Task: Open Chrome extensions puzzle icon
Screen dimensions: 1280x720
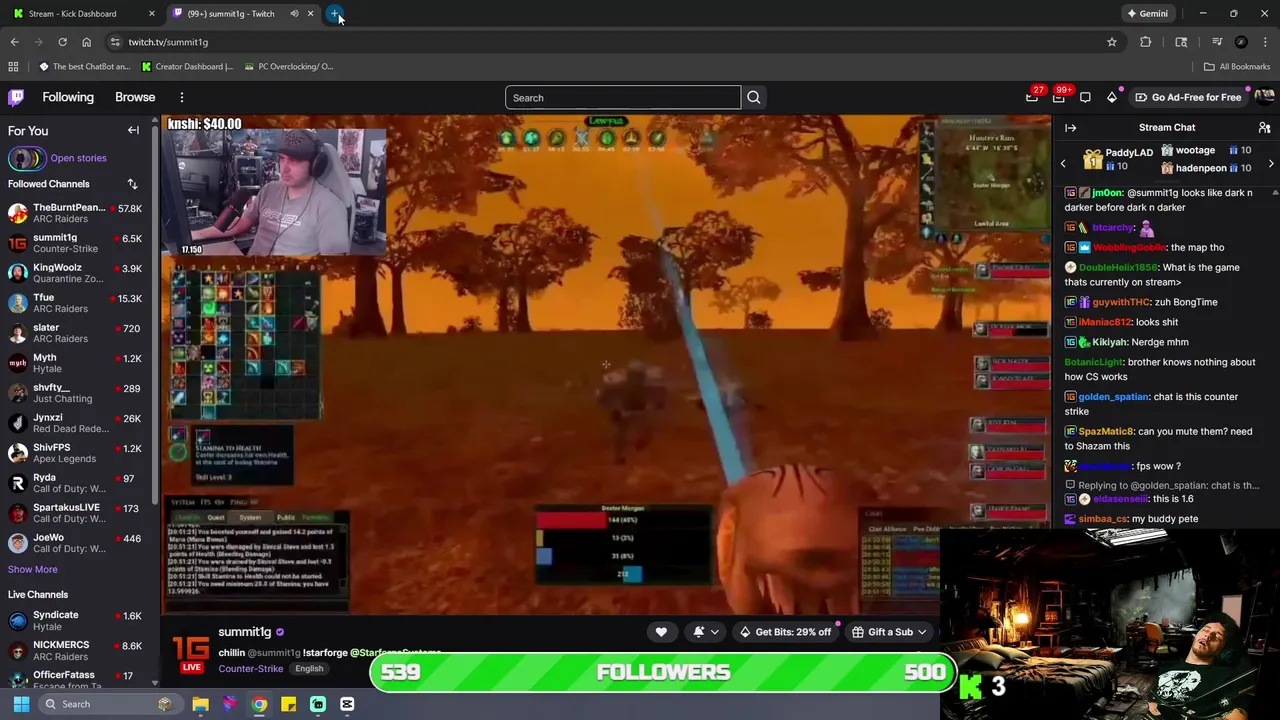Action: coord(1146,42)
